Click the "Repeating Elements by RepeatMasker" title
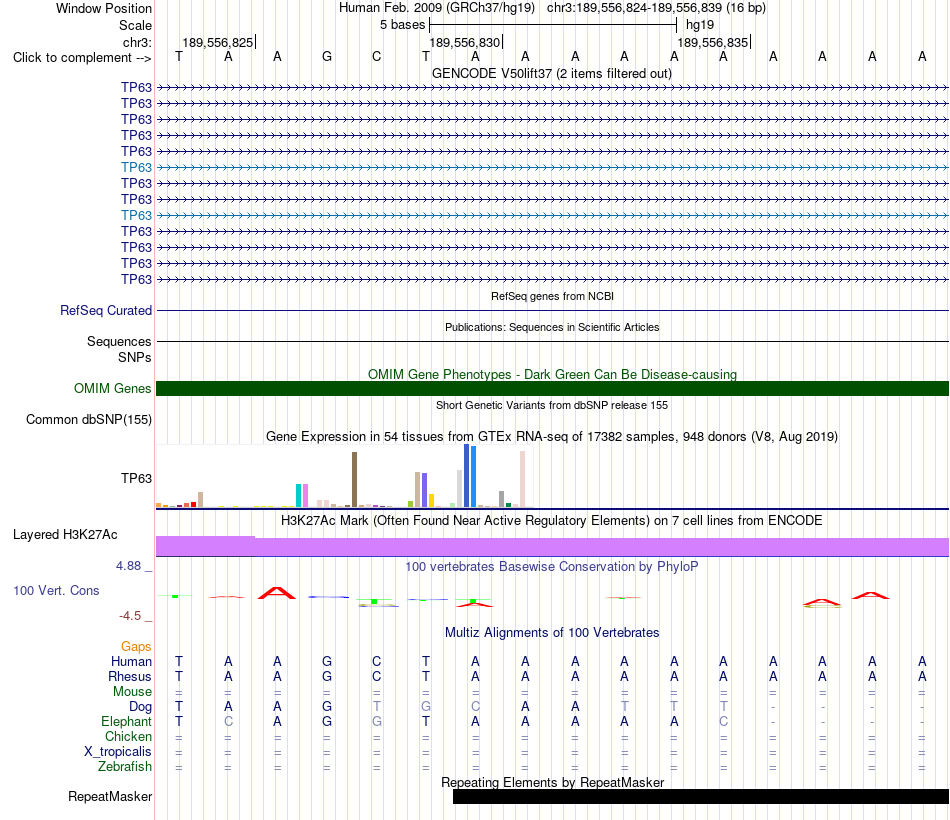This screenshot has height=820, width=950. tap(552, 782)
